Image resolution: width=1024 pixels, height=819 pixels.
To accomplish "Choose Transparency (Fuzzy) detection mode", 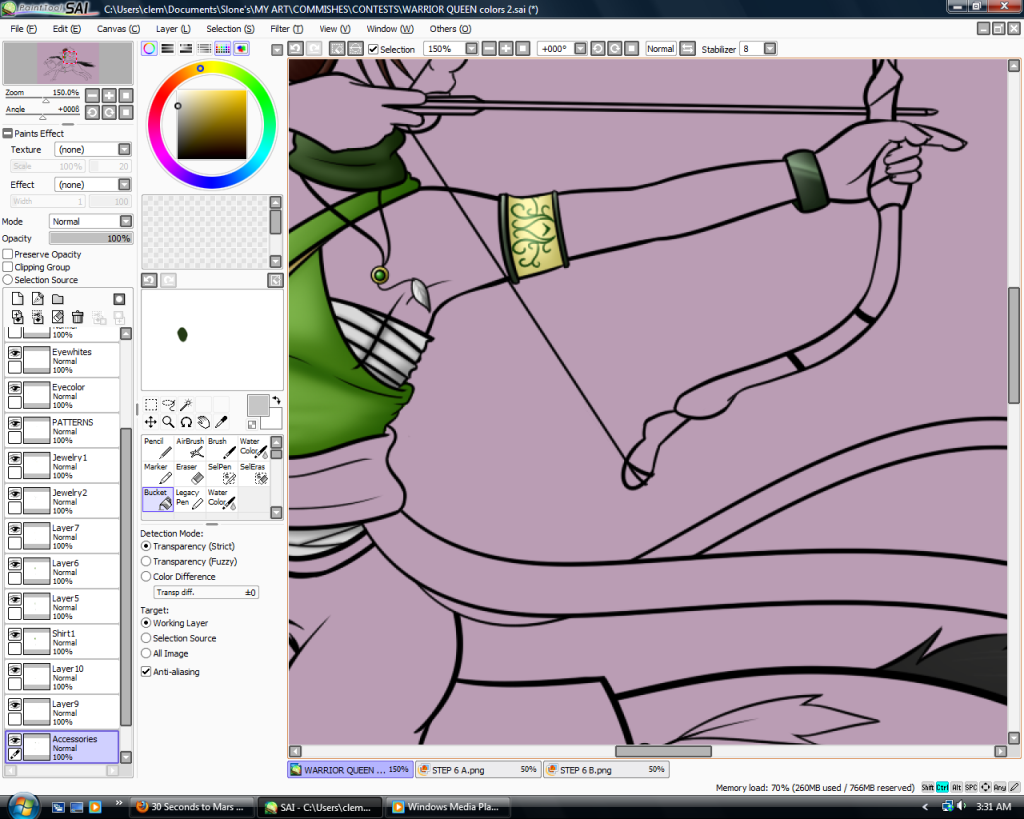I will tap(146, 562).
